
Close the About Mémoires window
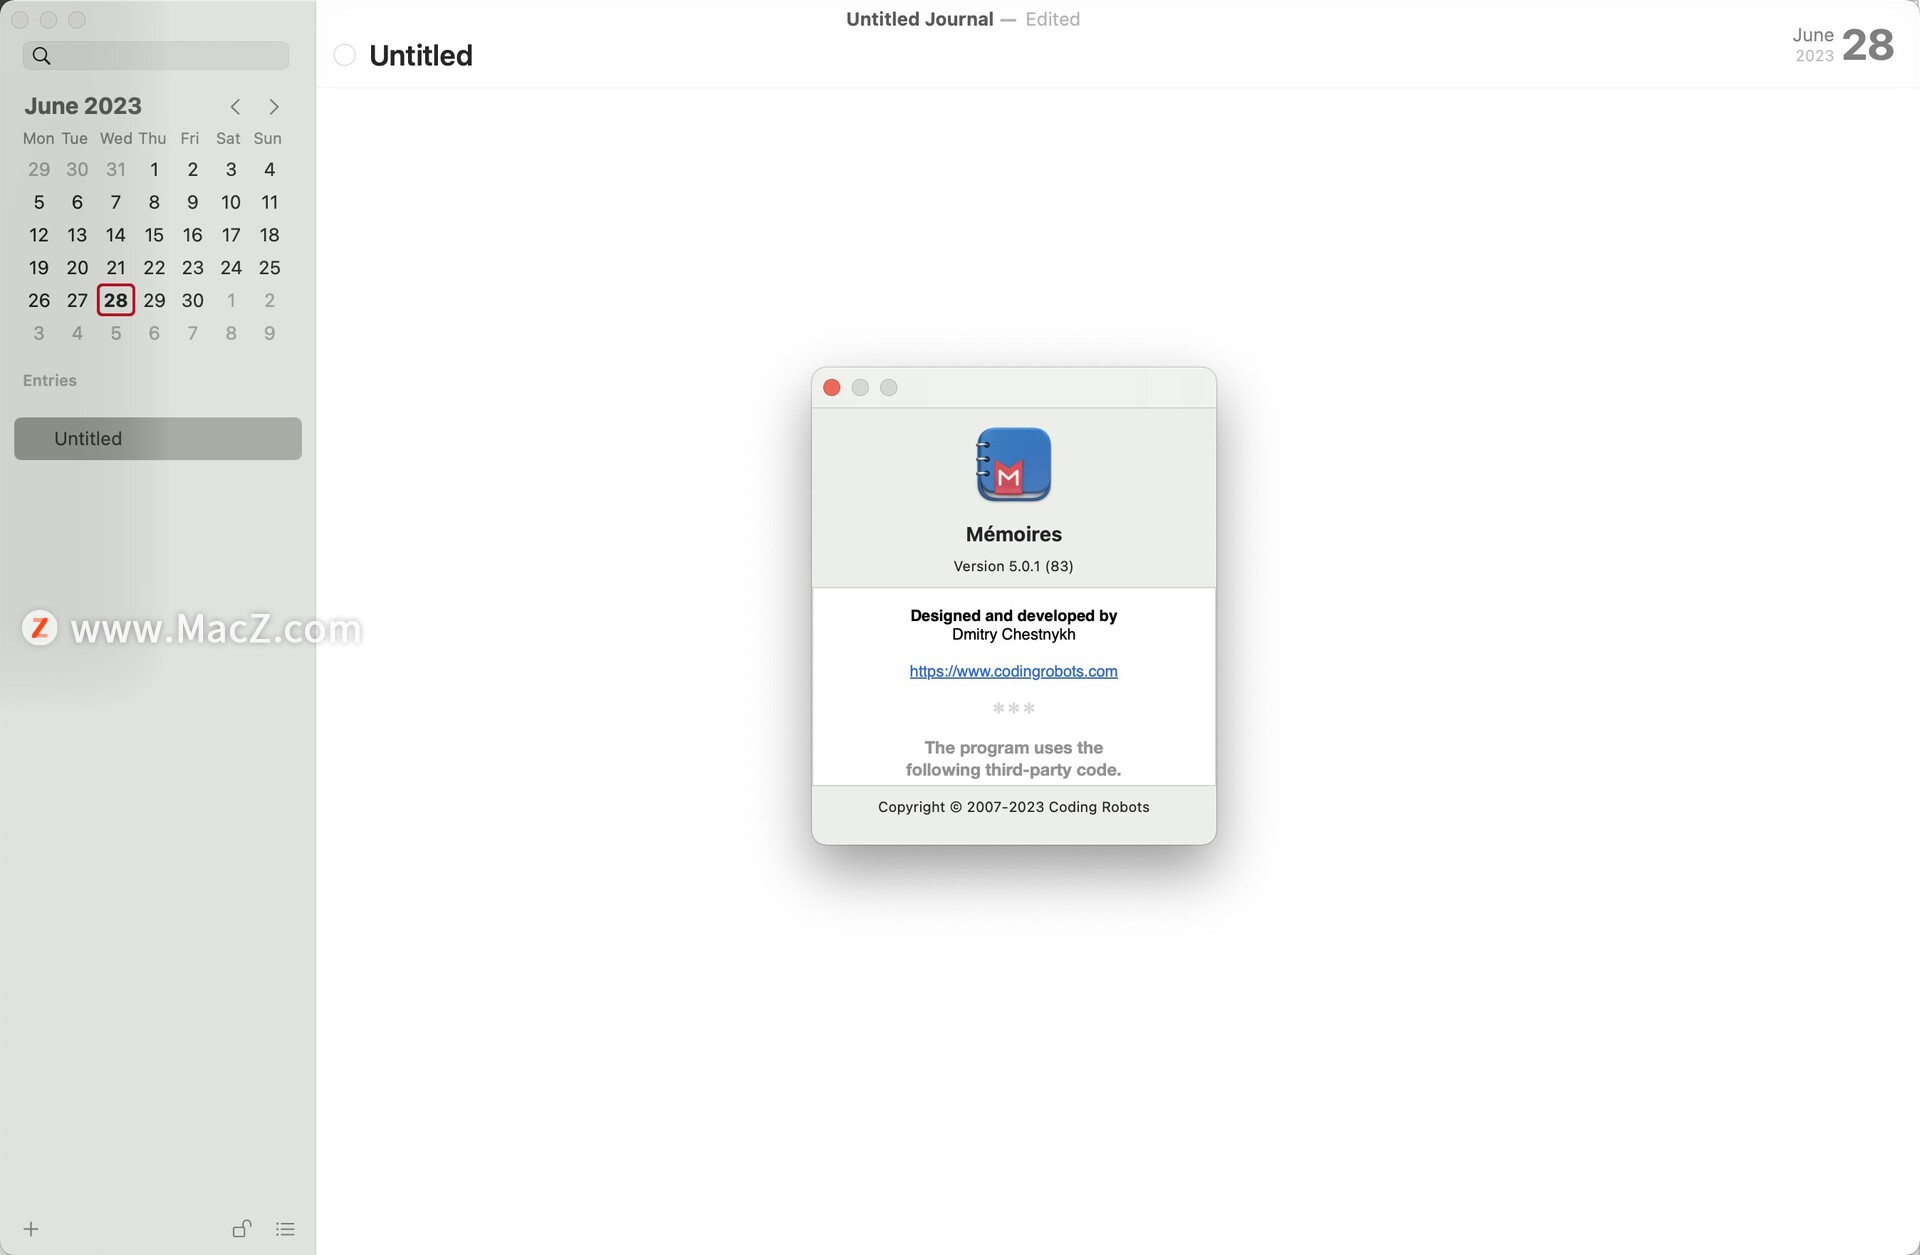coord(832,388)
